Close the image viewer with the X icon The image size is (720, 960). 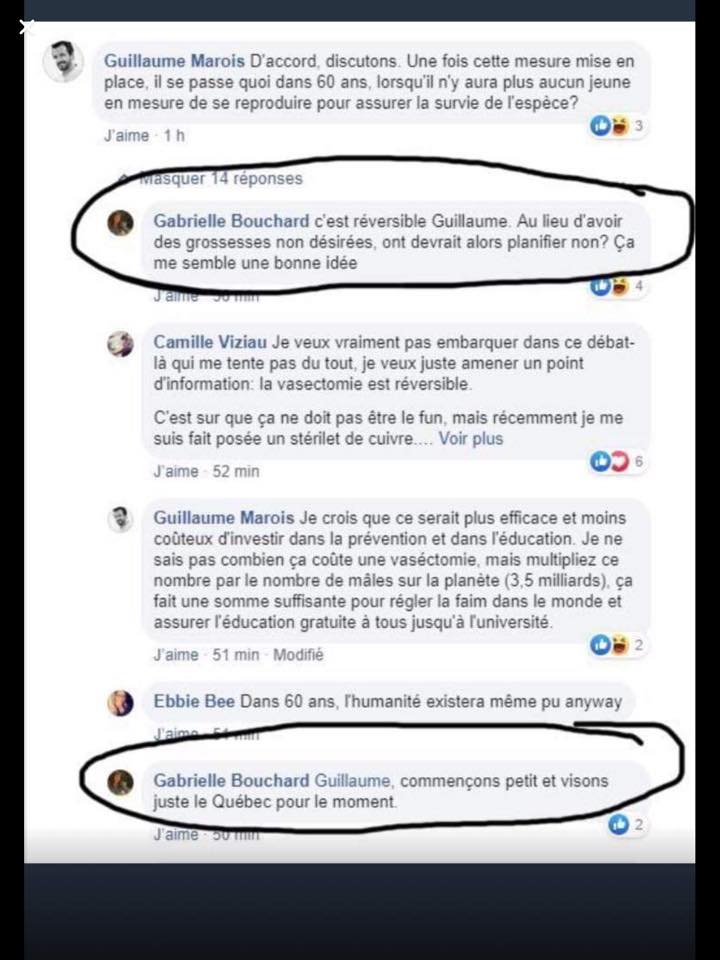pos(26,27)
